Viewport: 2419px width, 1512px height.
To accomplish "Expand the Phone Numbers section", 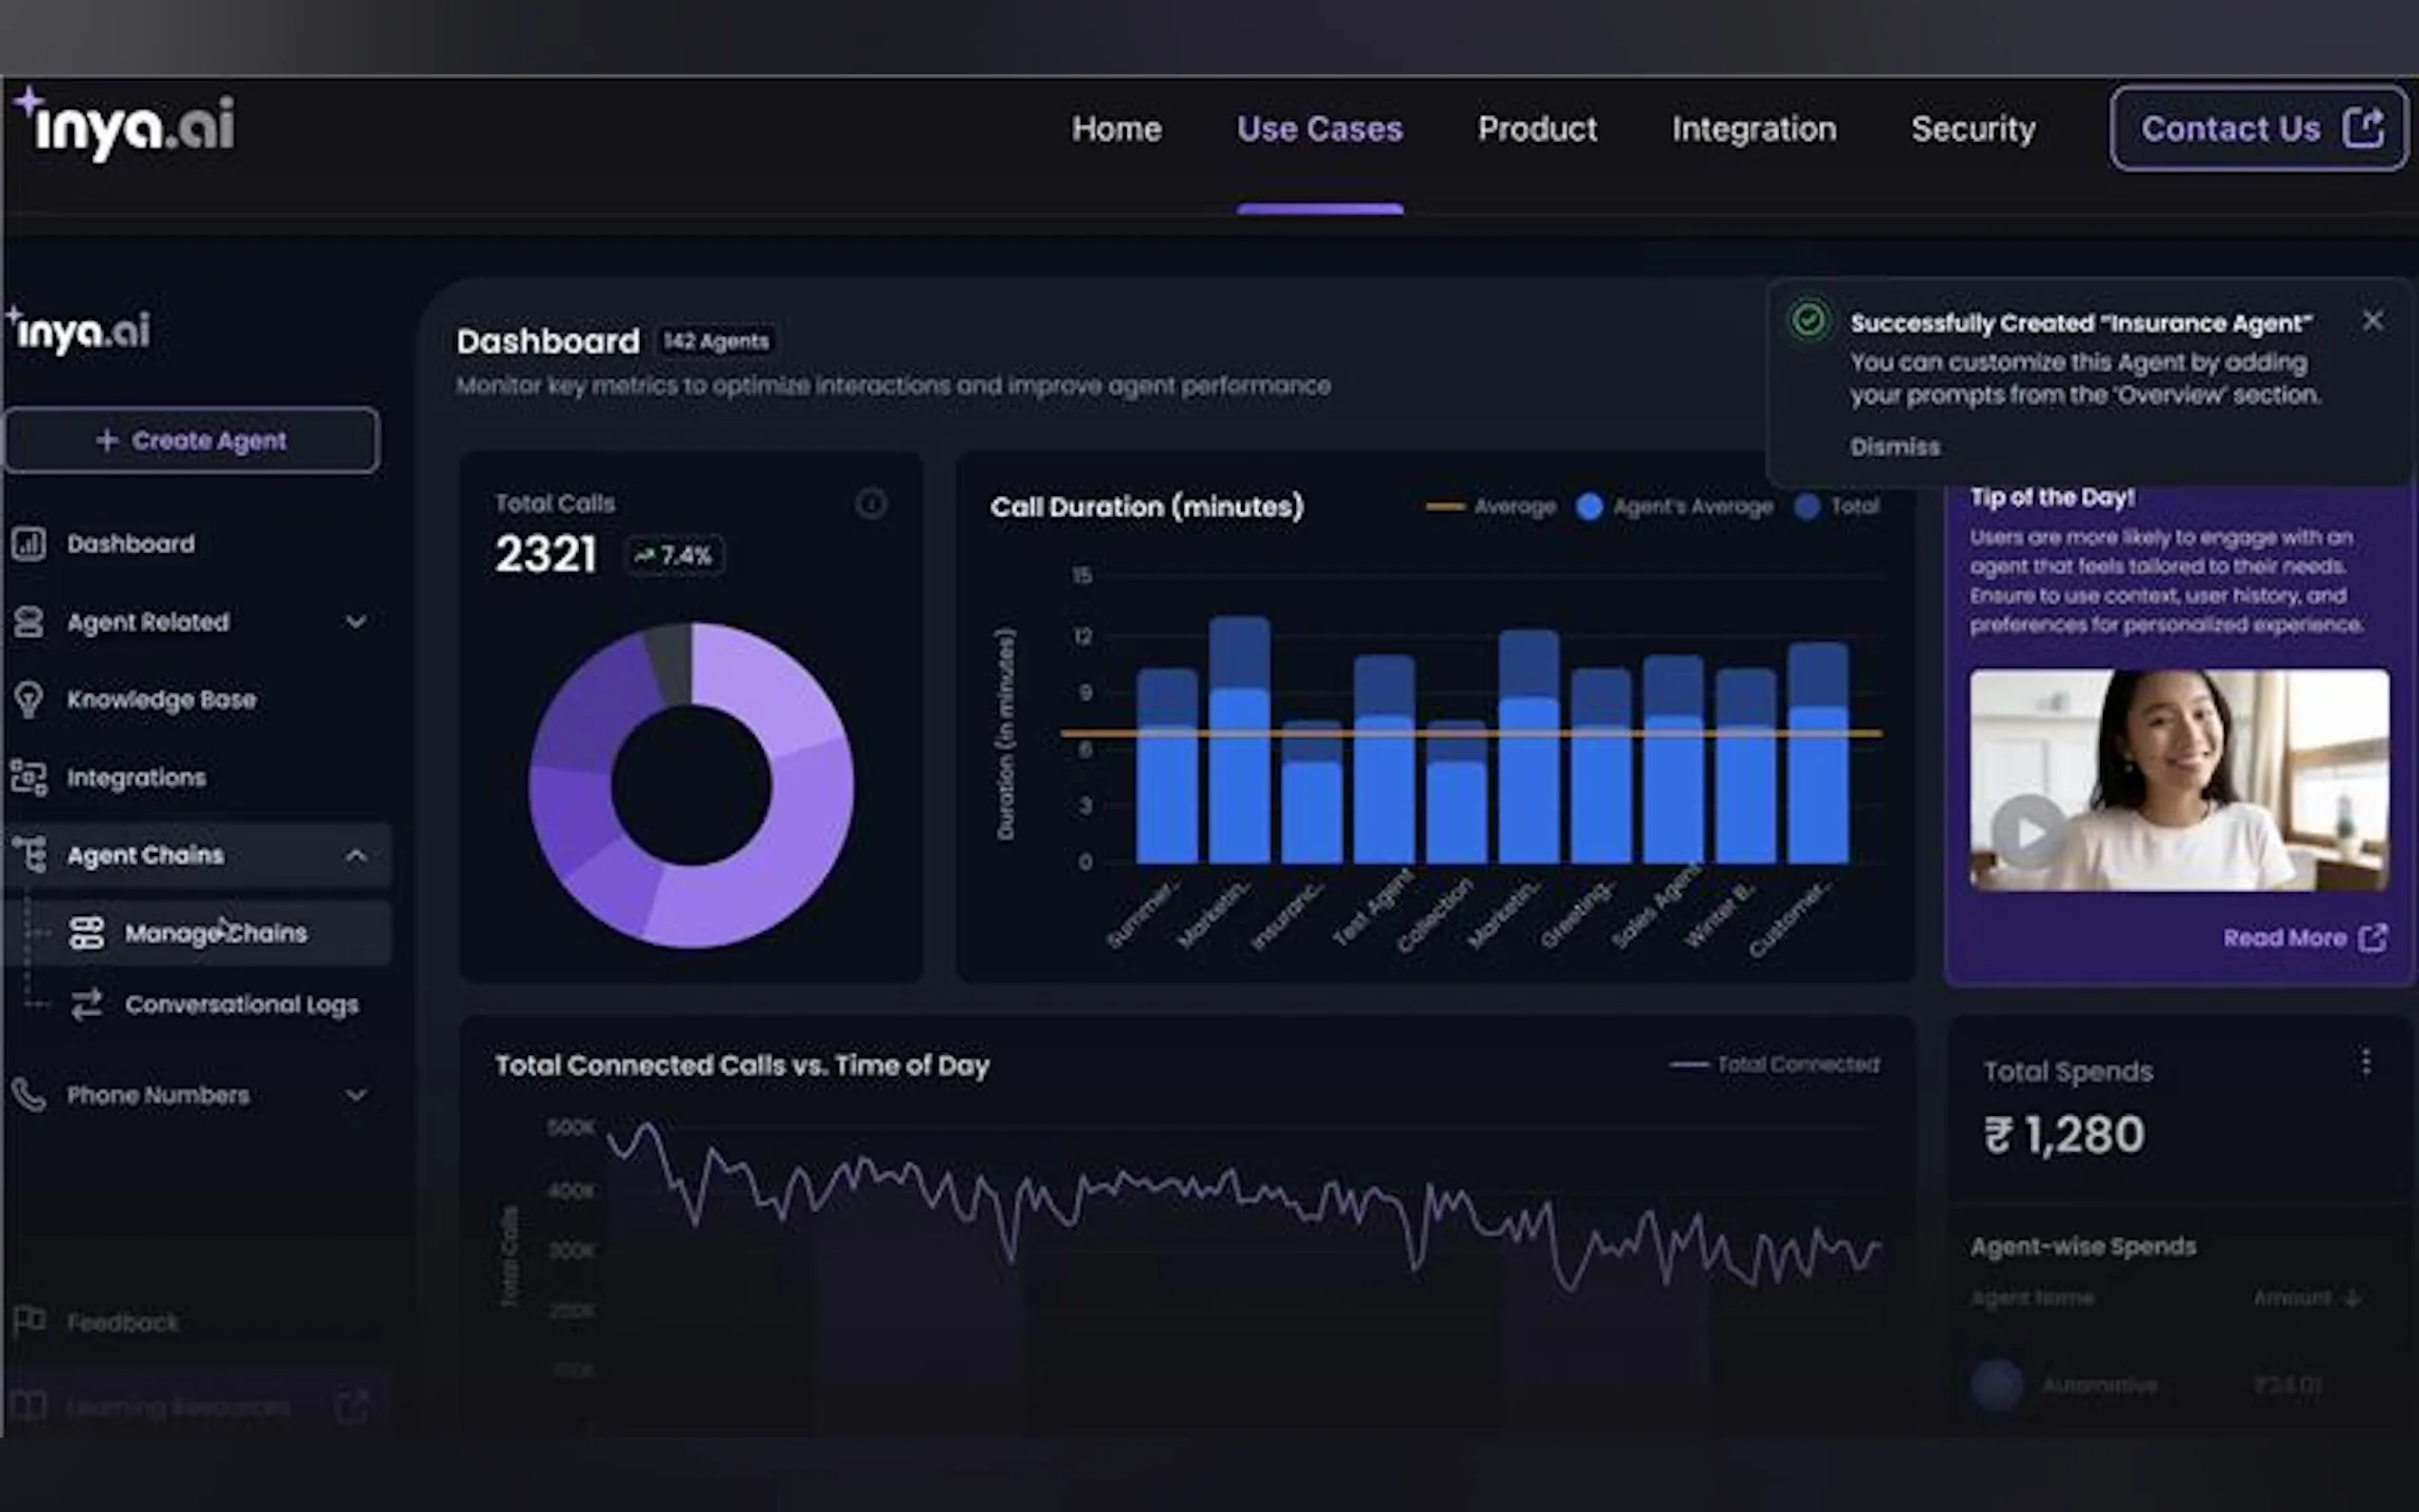I will 356,1095.
